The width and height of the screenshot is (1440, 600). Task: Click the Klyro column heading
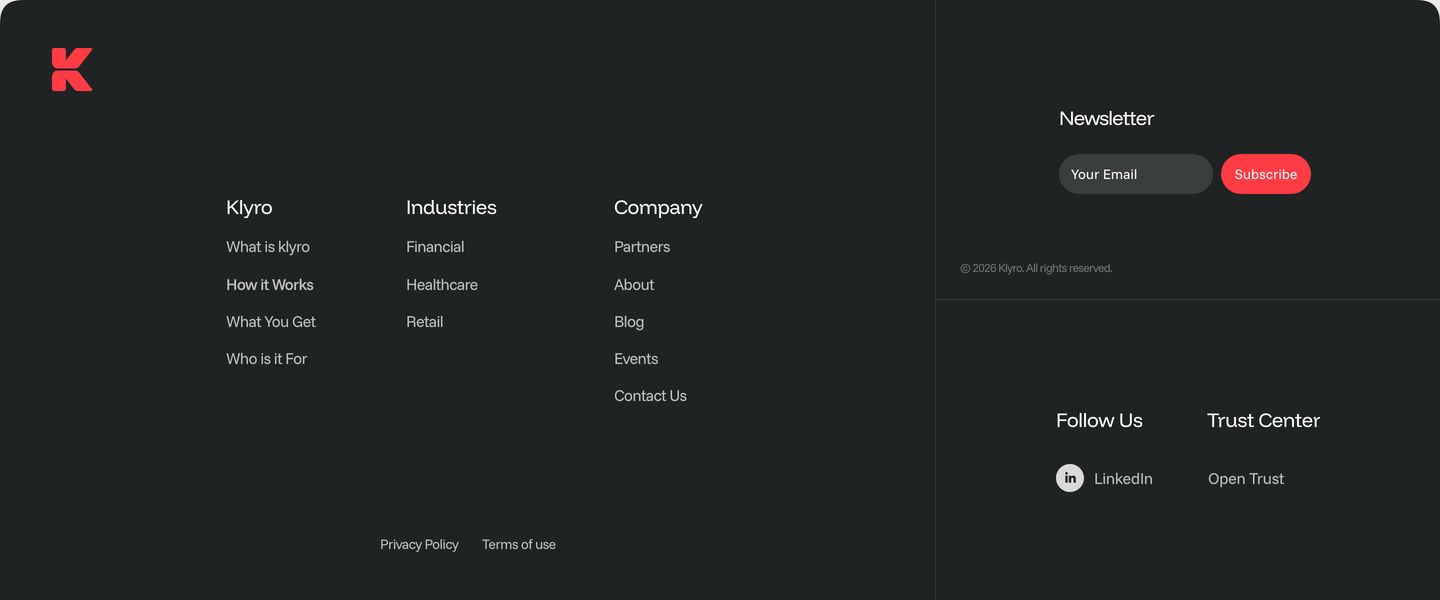pyautogui.click(x=249, y=208)
